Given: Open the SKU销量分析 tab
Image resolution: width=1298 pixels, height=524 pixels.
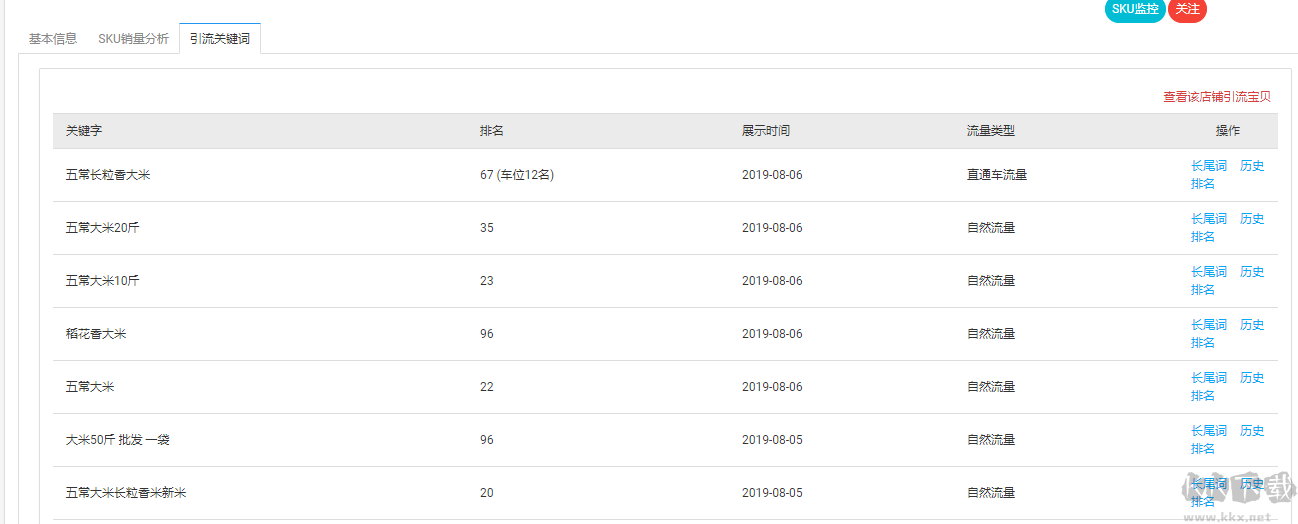Looking at the screenshot, I should [133, 39].
